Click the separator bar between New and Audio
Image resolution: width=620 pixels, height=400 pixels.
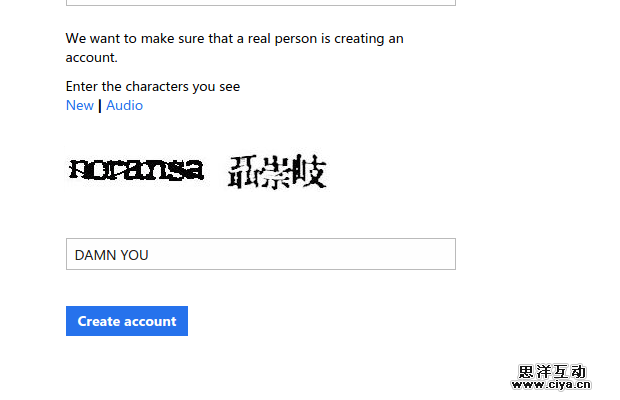coord(100,106)
